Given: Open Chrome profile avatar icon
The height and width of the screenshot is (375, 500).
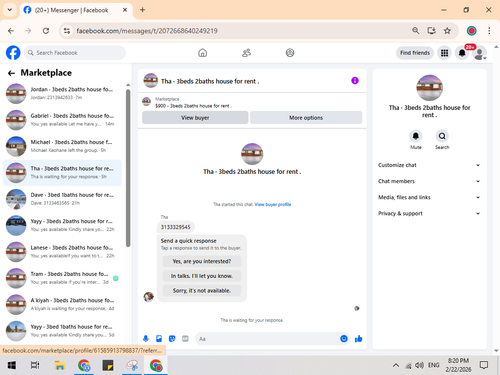Looking at the screenshot, I should pyautogui.click(x=471, y=31).
